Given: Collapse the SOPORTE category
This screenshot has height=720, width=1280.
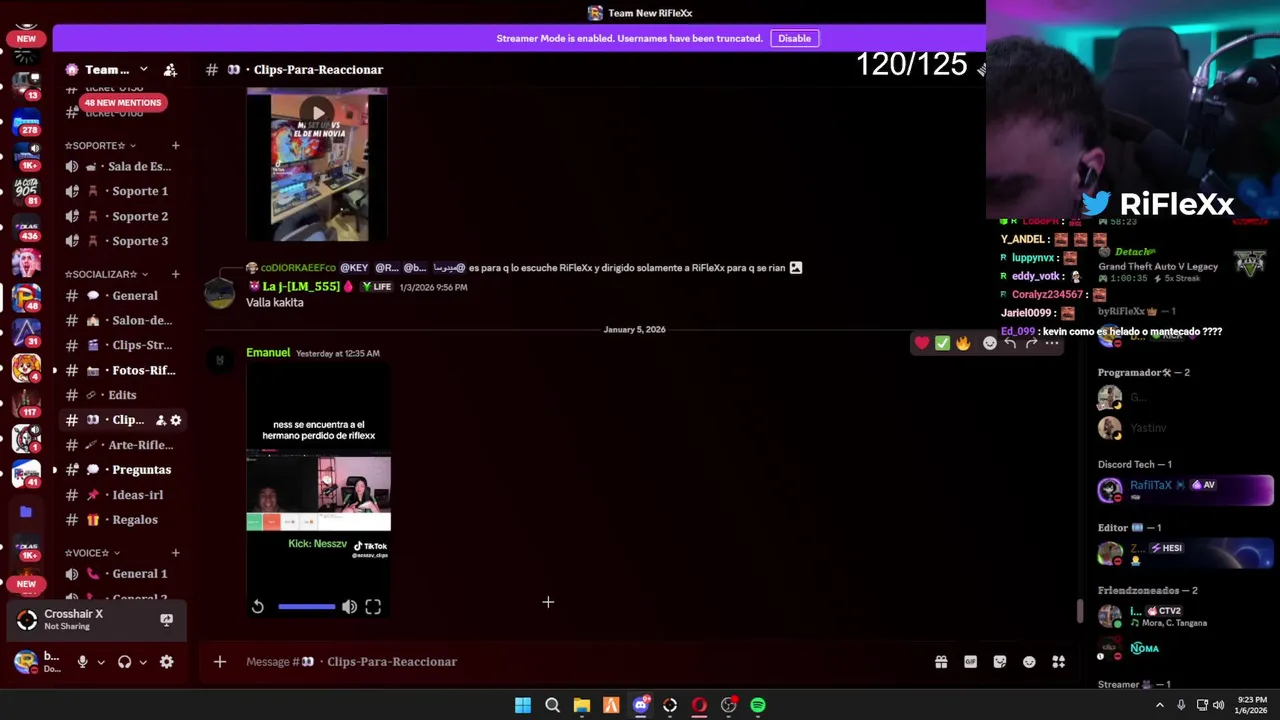Looking at the screenshot, I should pos(100,146).
